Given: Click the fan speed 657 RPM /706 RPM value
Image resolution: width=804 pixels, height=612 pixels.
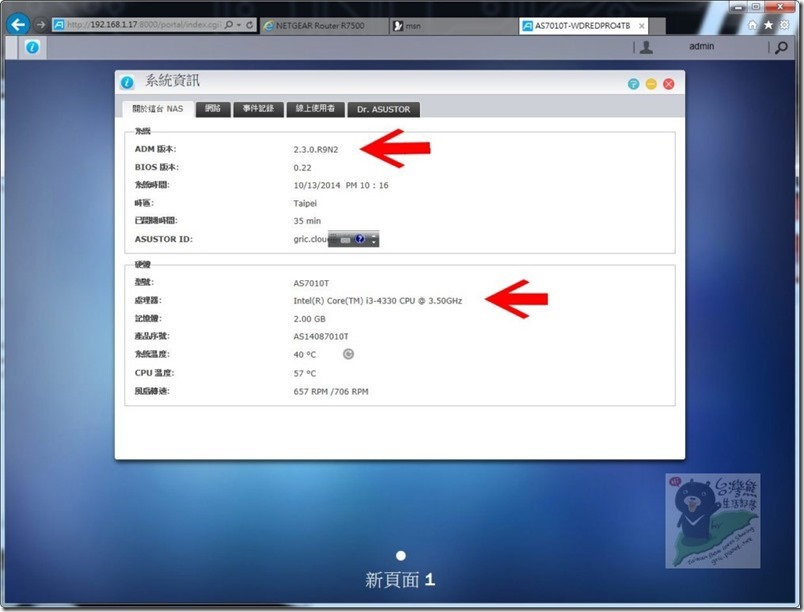Looking at the screenshot, I should point(331,392).
